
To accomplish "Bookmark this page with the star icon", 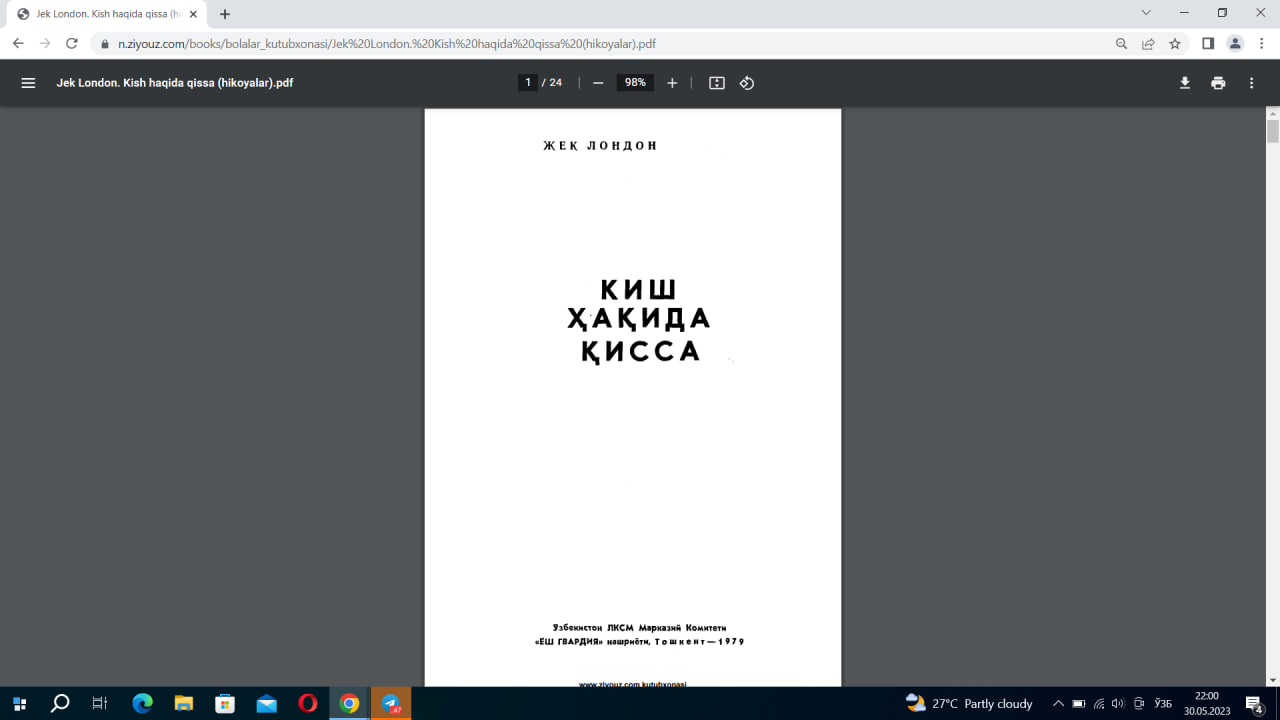I will (x=1175, y=44).
